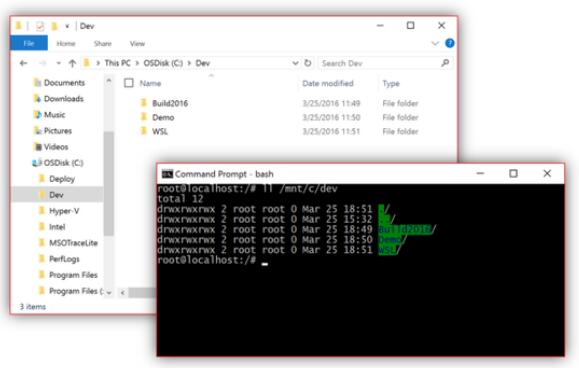Sort by the Type column header

391,84
